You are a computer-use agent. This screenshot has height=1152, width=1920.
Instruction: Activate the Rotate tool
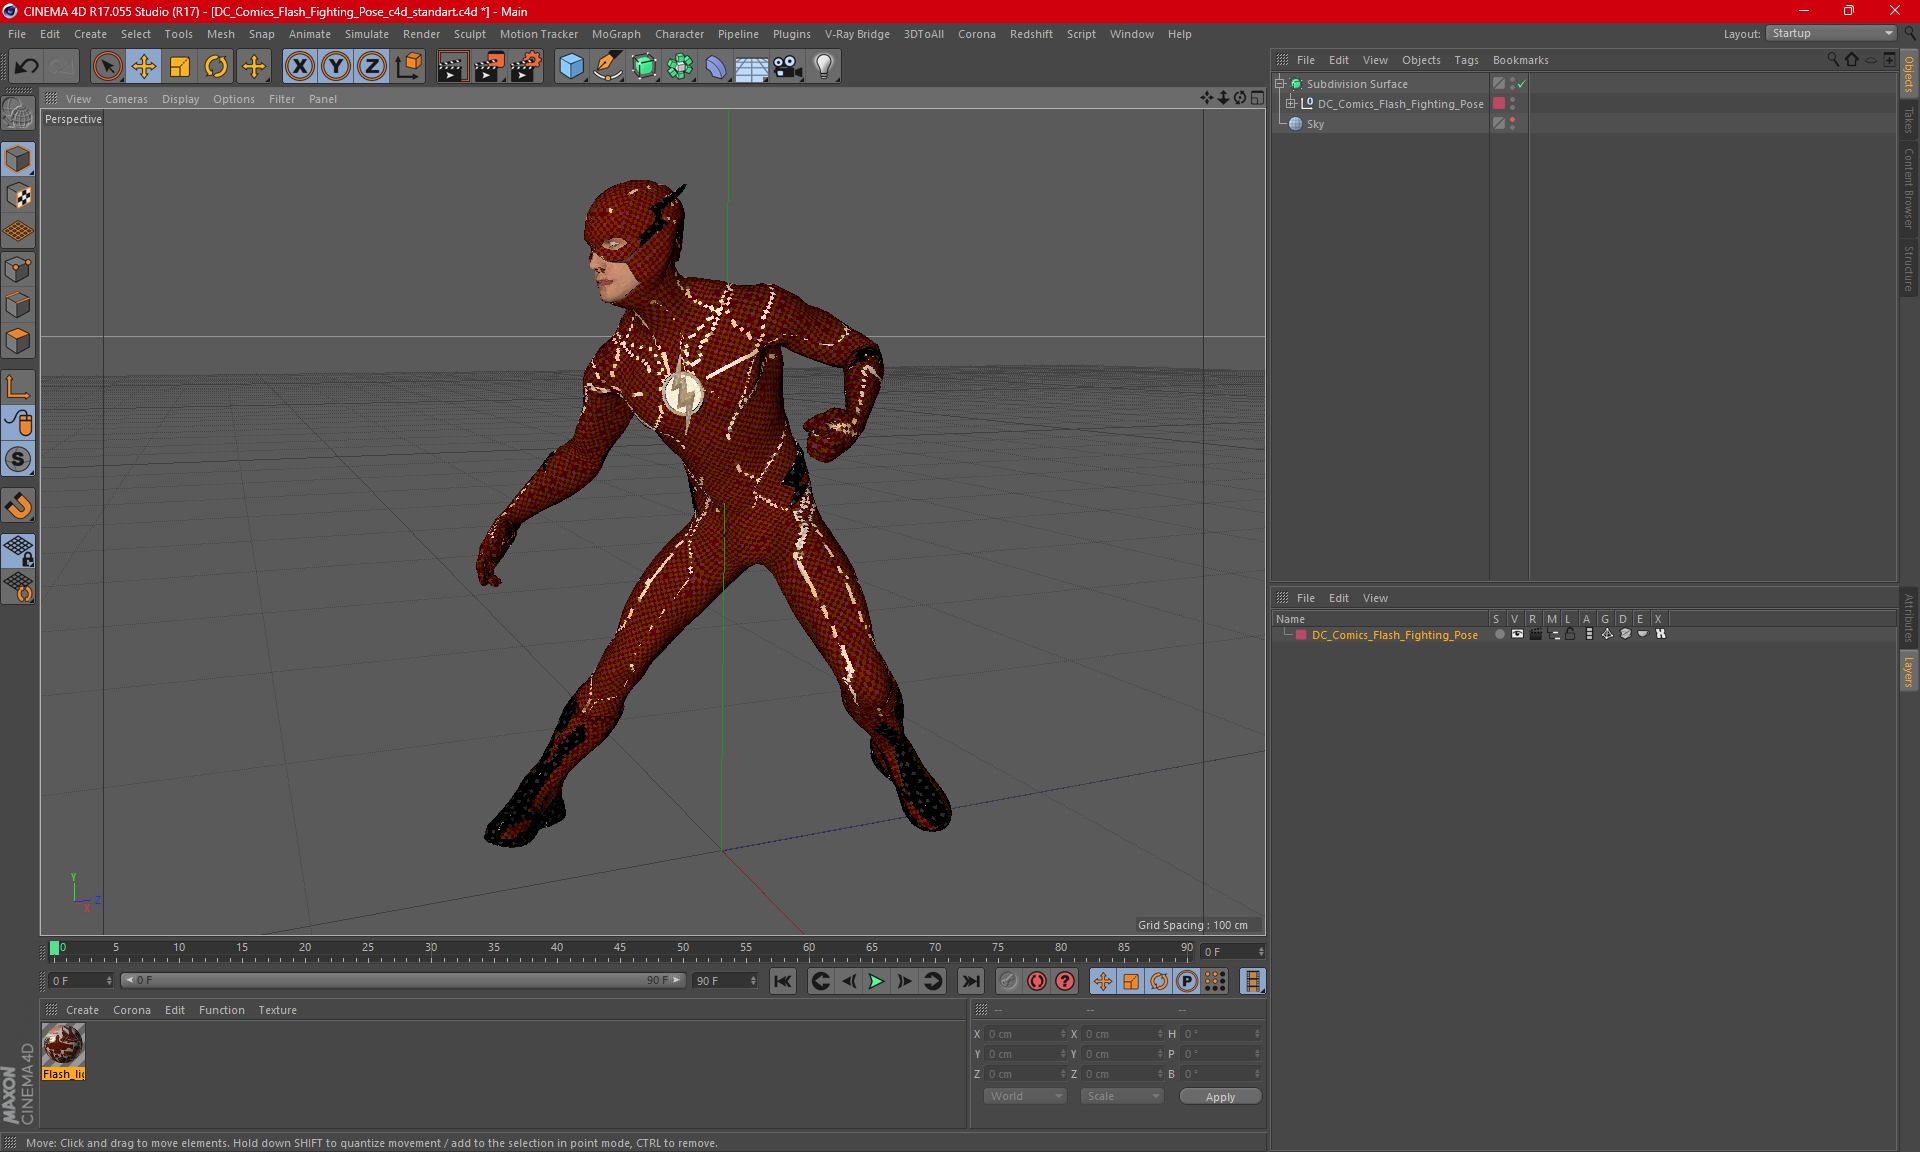tap(216, 67)
